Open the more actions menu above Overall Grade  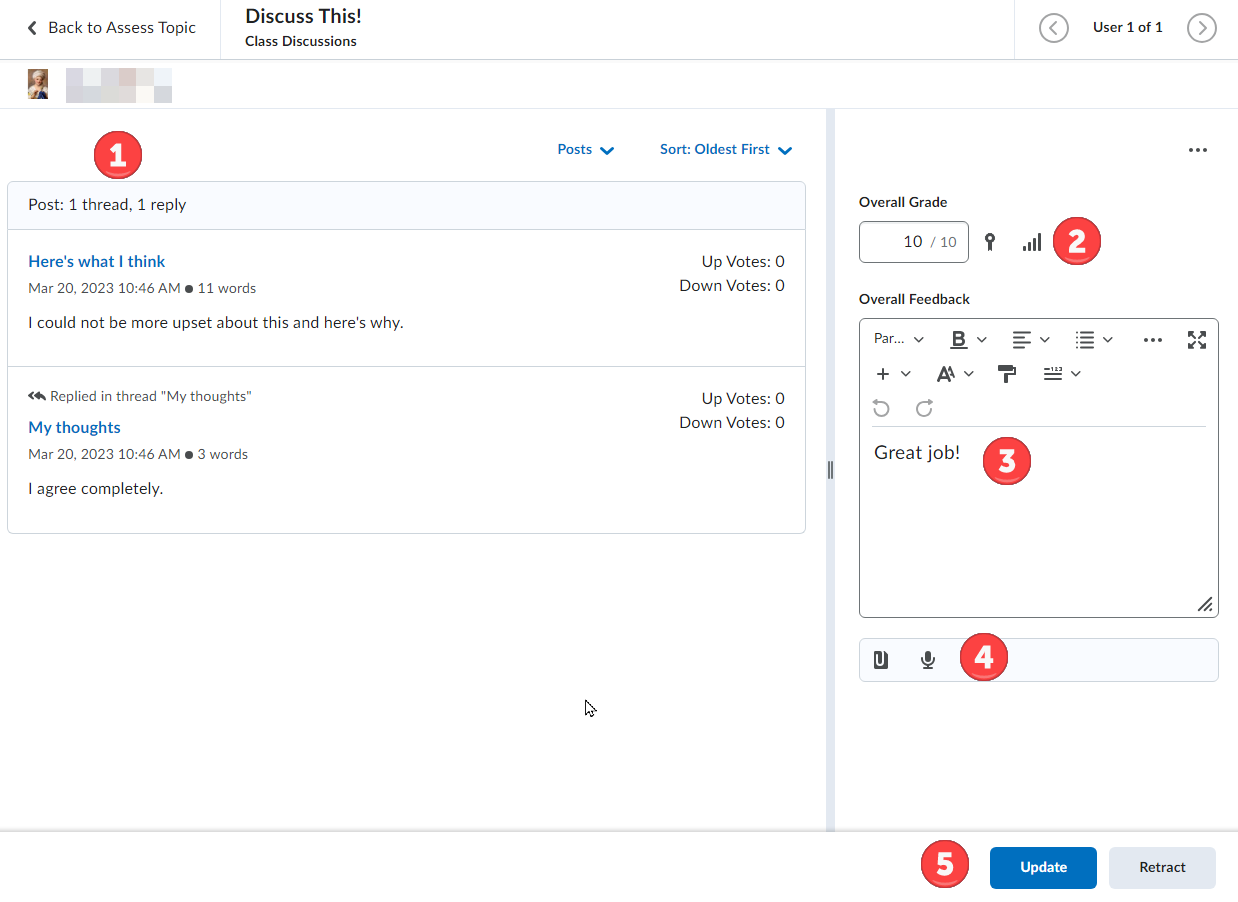[1197, 151]
